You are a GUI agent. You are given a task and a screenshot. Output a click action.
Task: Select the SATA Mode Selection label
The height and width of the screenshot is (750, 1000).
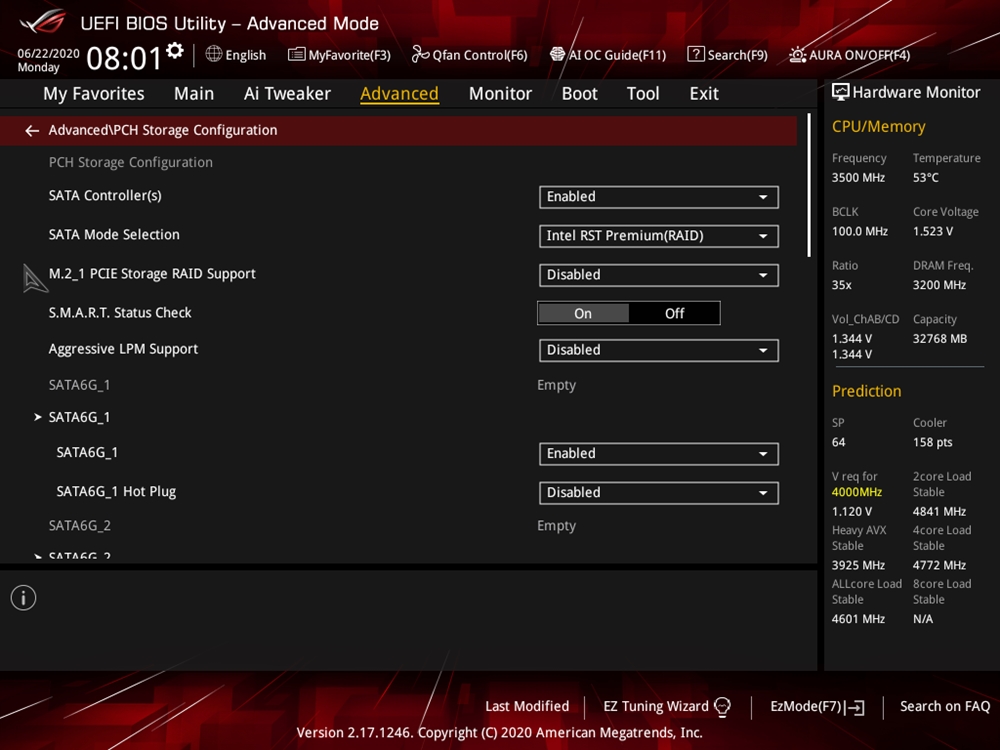tap(114, 235)
